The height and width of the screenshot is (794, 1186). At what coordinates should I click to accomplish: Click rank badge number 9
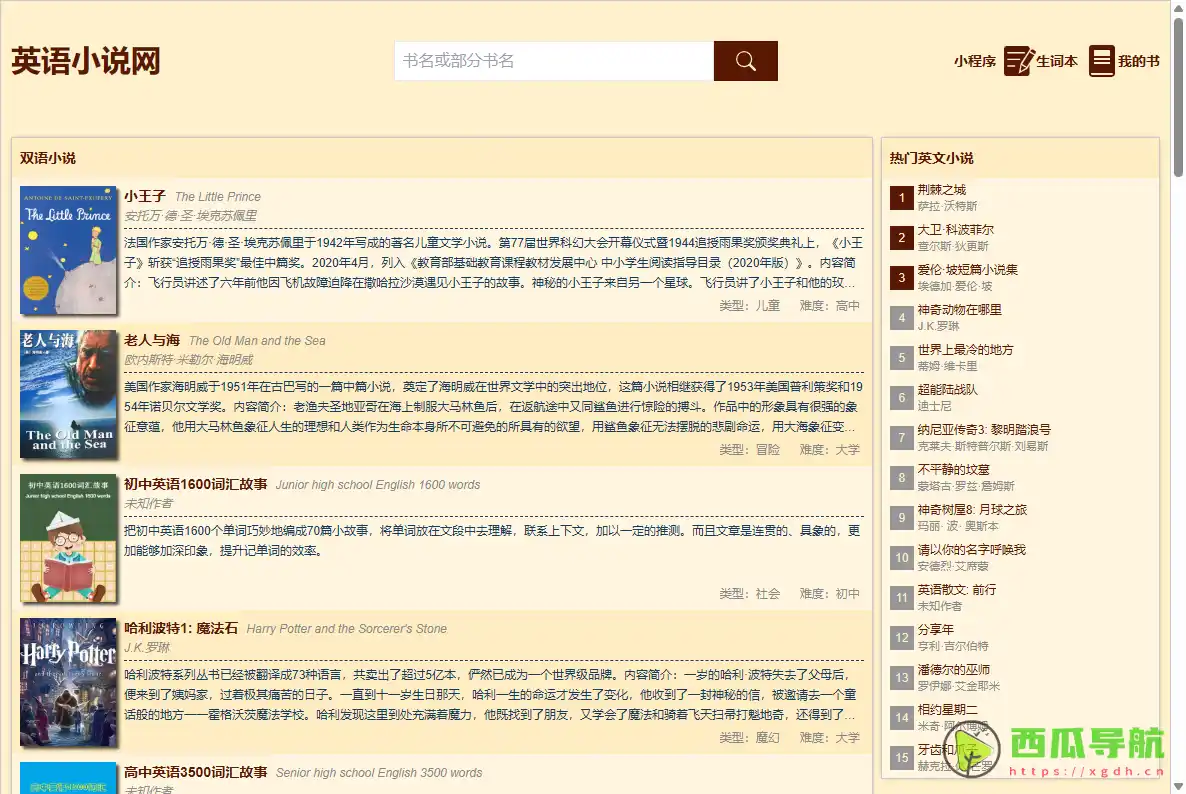[x=902, y=518]
